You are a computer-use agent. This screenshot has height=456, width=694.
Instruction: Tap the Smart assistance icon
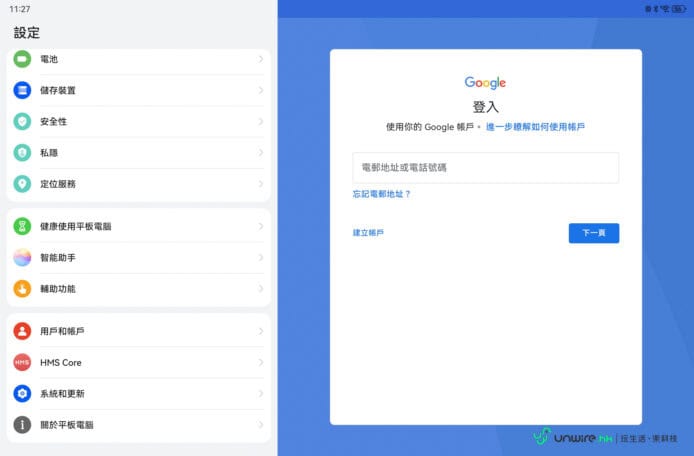click(x=22, y=258)
